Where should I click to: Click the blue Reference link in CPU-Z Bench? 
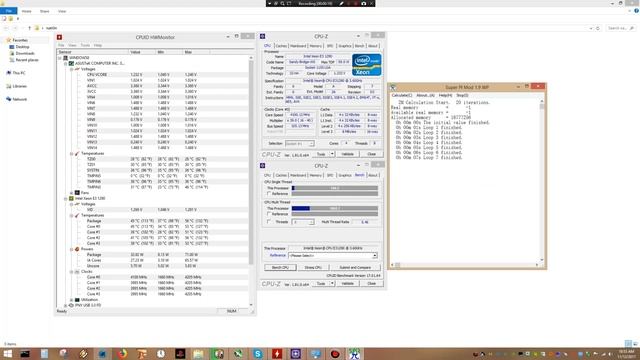278,256
